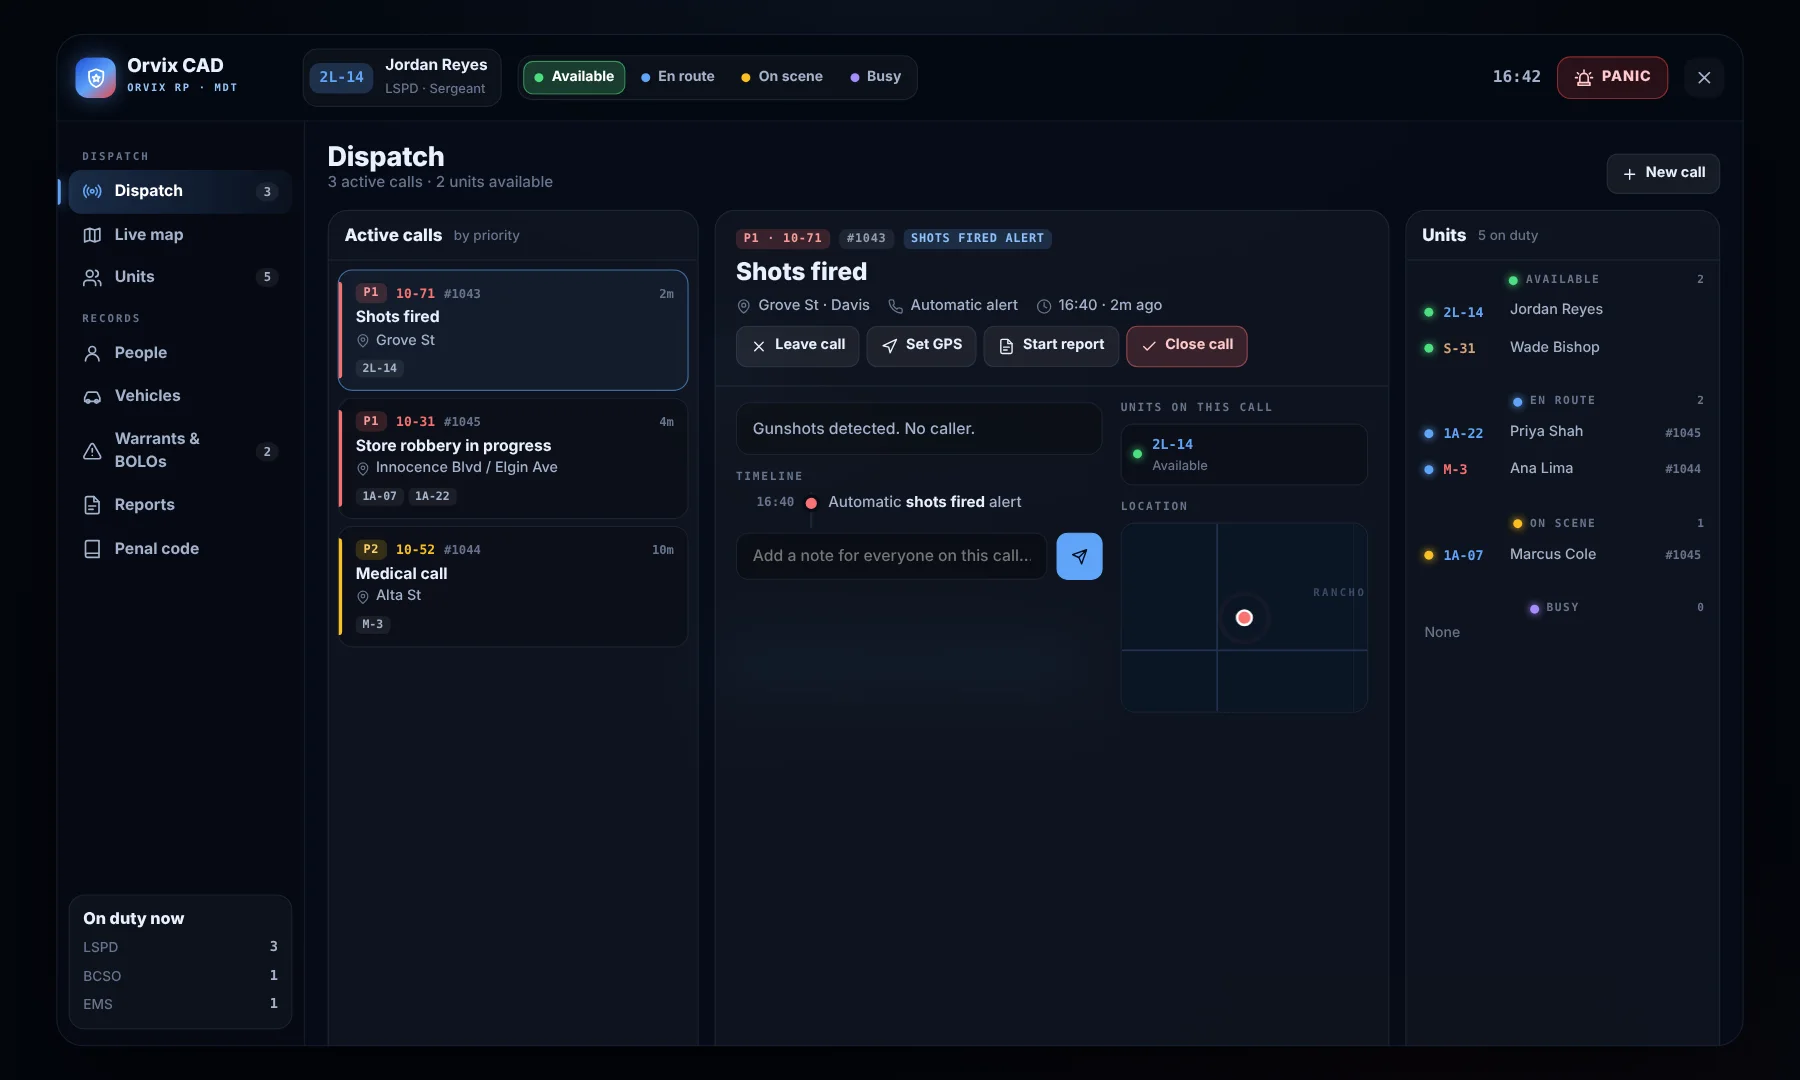Click the Reports document icon
Screen dimensions: 1800x1080
(x=92, y=505)
